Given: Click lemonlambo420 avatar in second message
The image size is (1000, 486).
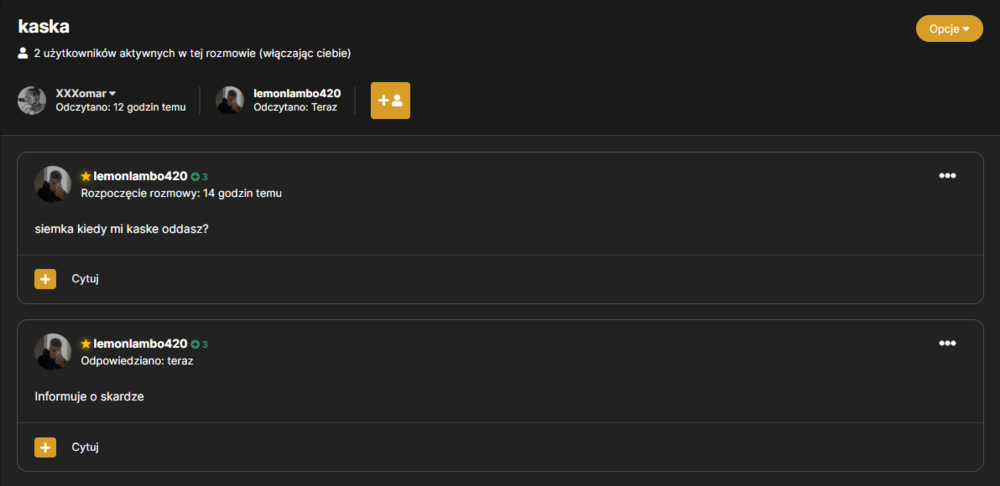Looking at the screenshot, I should pyautogui.click(x=53, y=351).
